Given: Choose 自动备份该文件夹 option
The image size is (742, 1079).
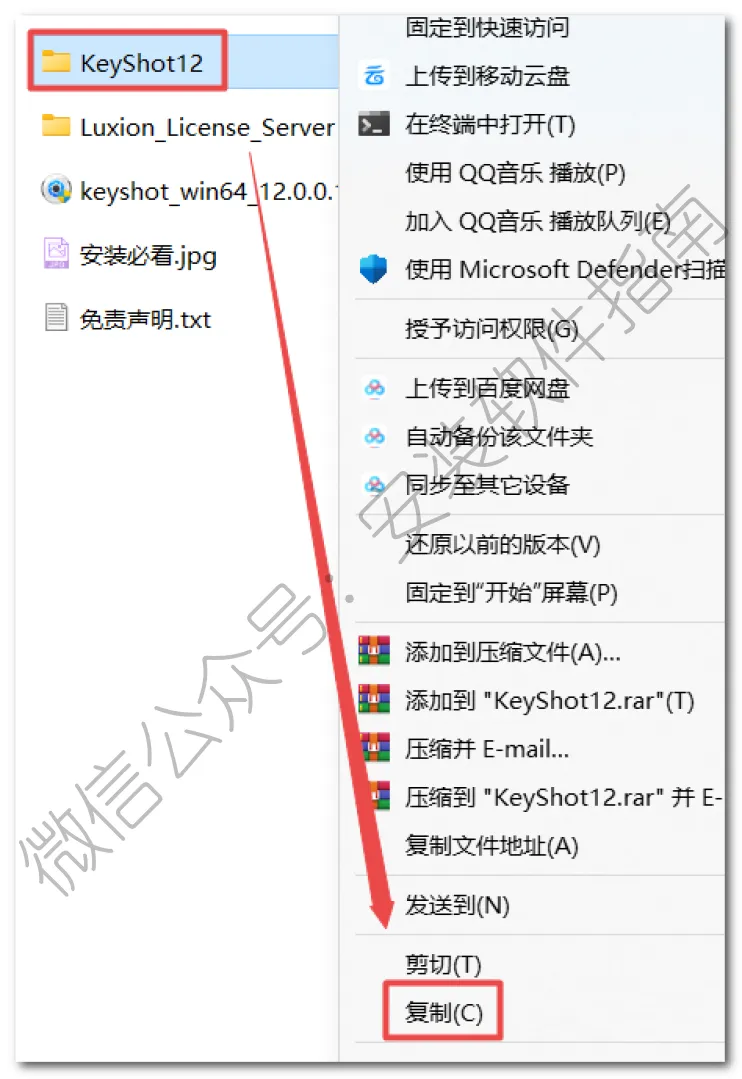Looking at the screenshot, I should 499,436.
